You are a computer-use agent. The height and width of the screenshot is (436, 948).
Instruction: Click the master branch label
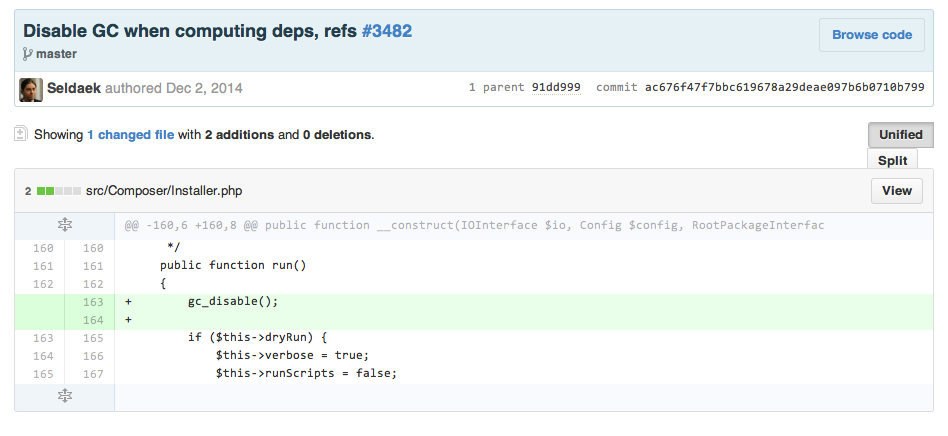pyautogui.click(x=57, y=54)
